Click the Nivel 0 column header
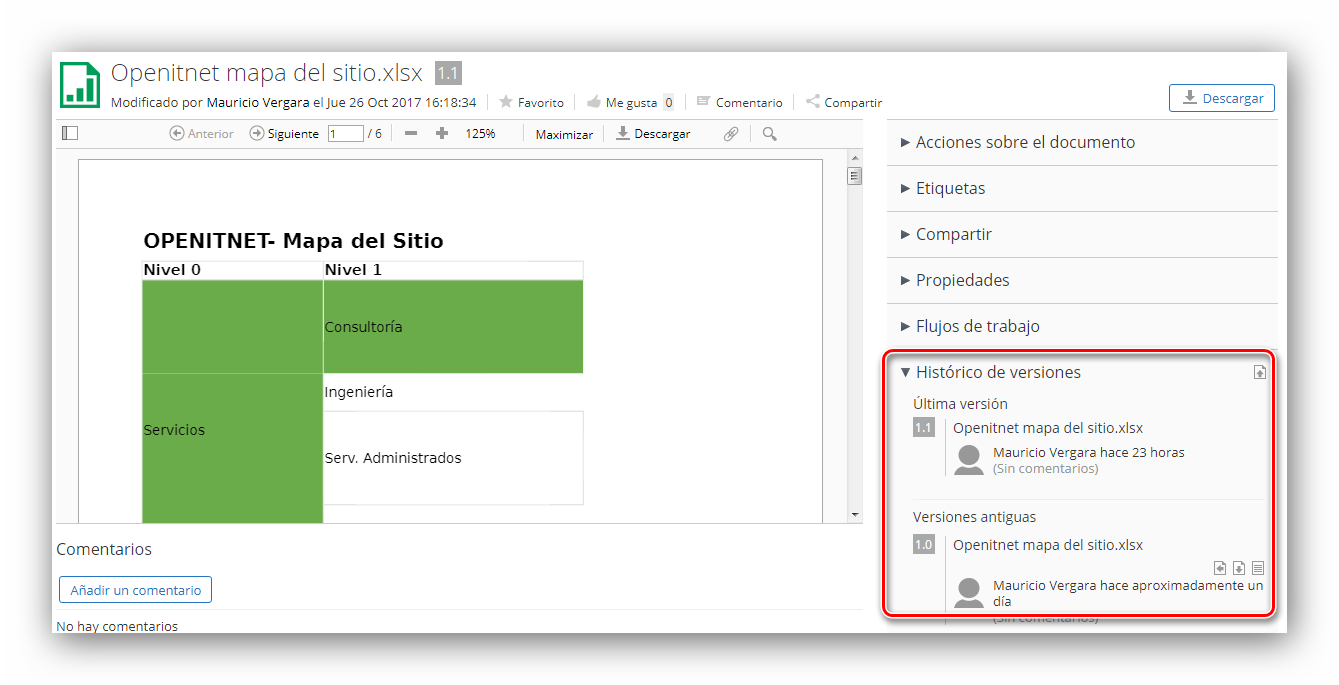This screenshot has width=1339, height=685. [x=233, y=270]
